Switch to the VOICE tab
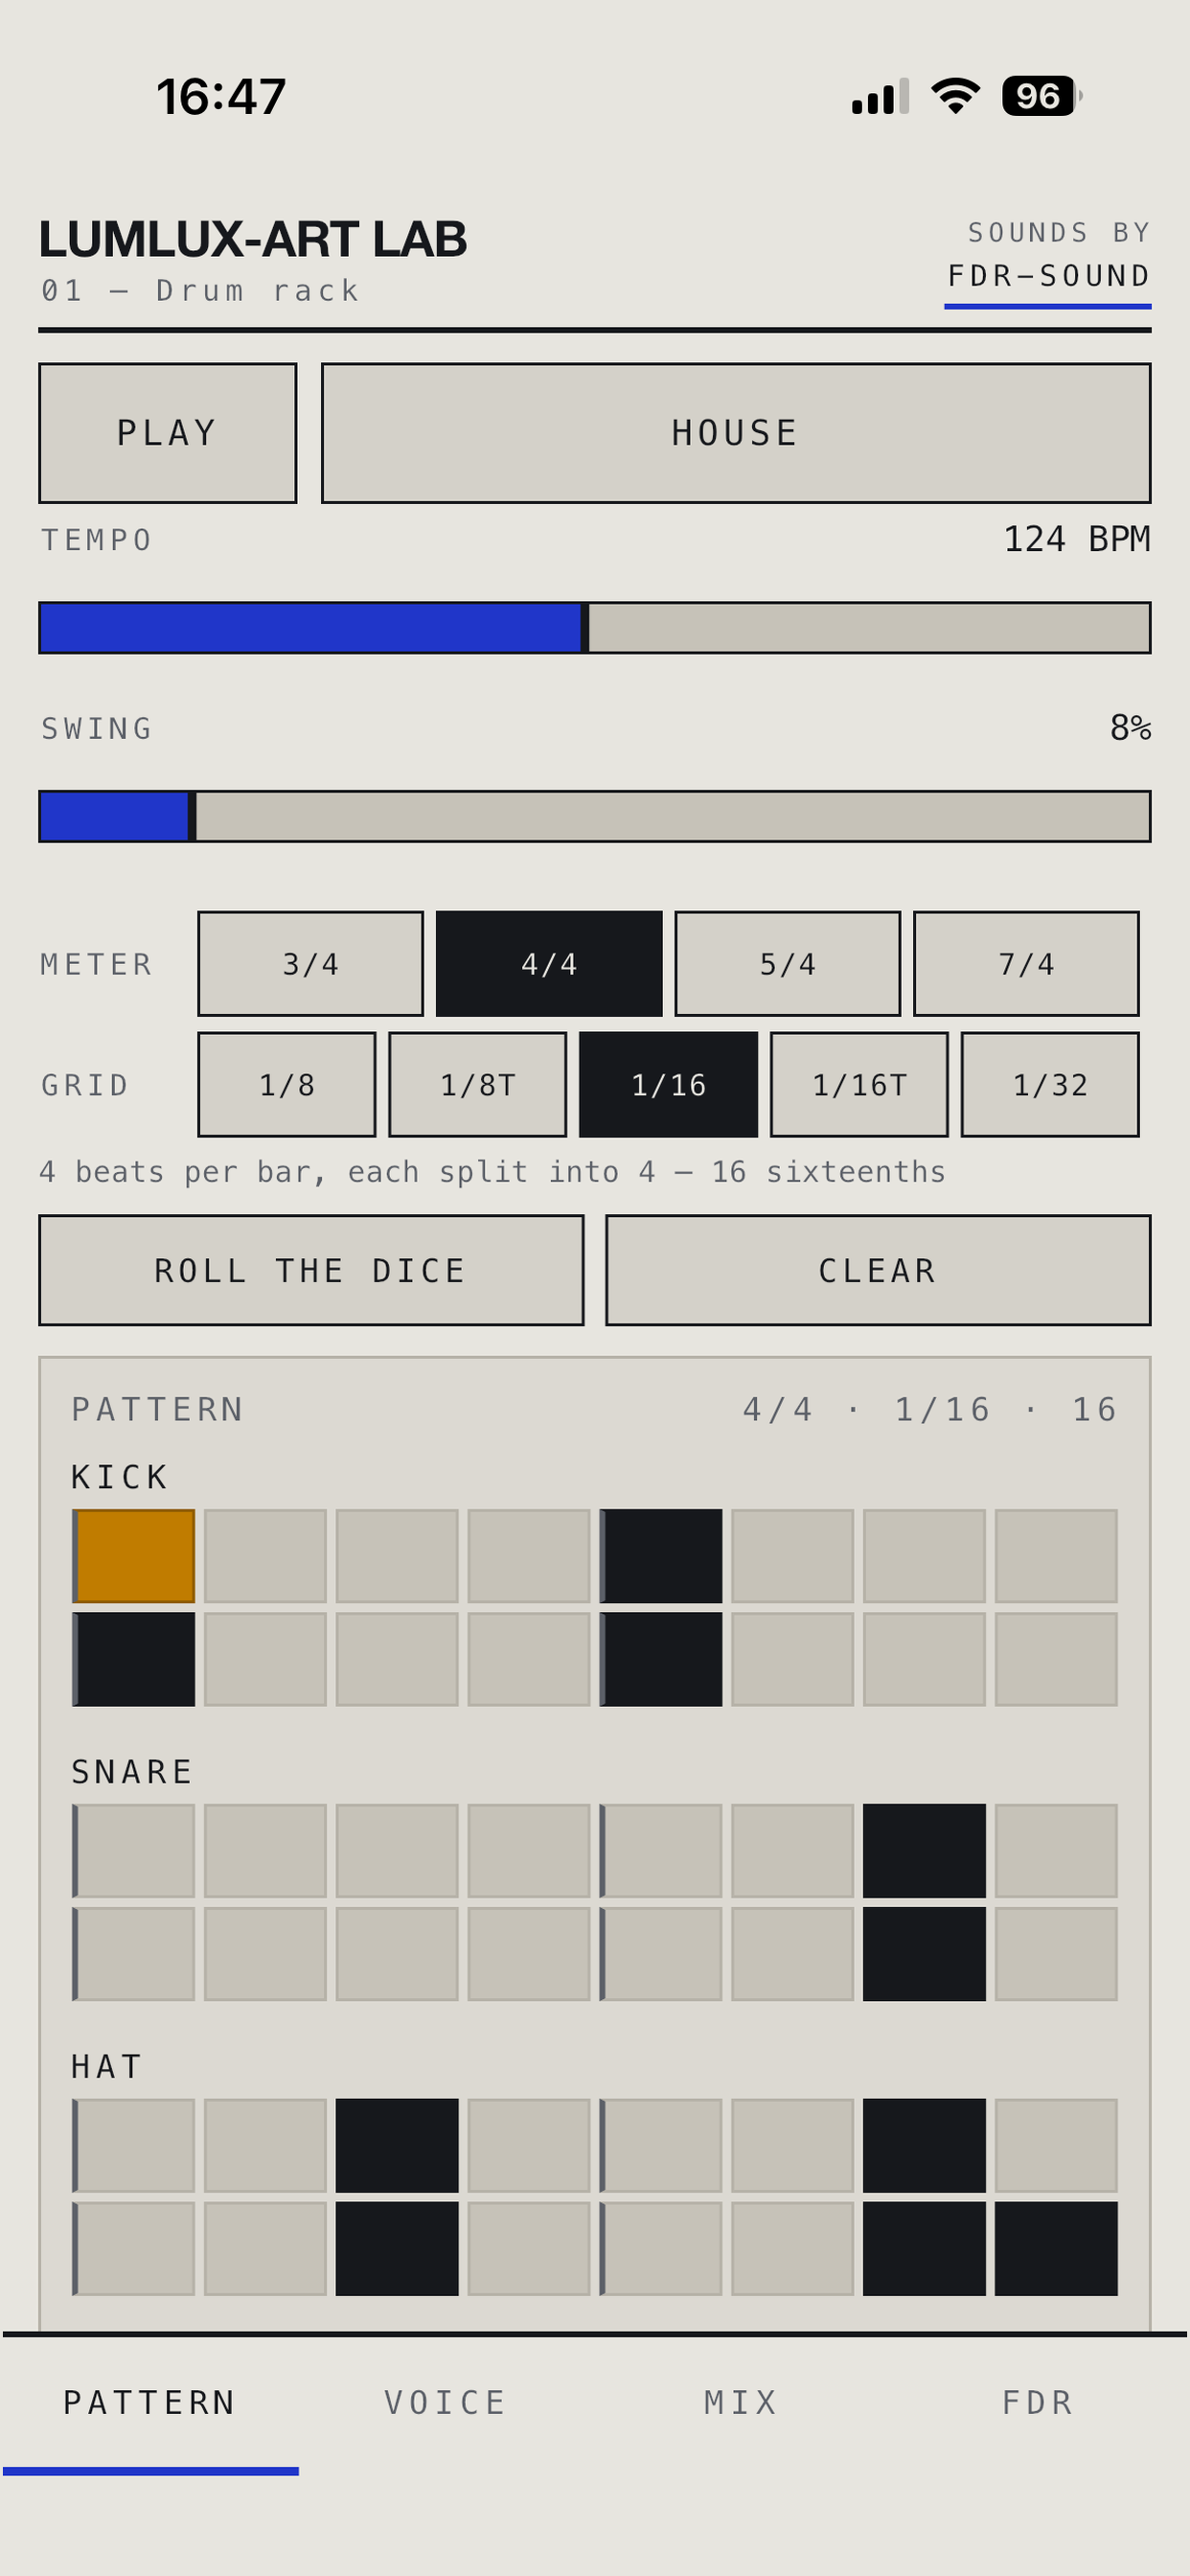Viewport: 1190px width, 2576px height. [x=446, y=2403]
